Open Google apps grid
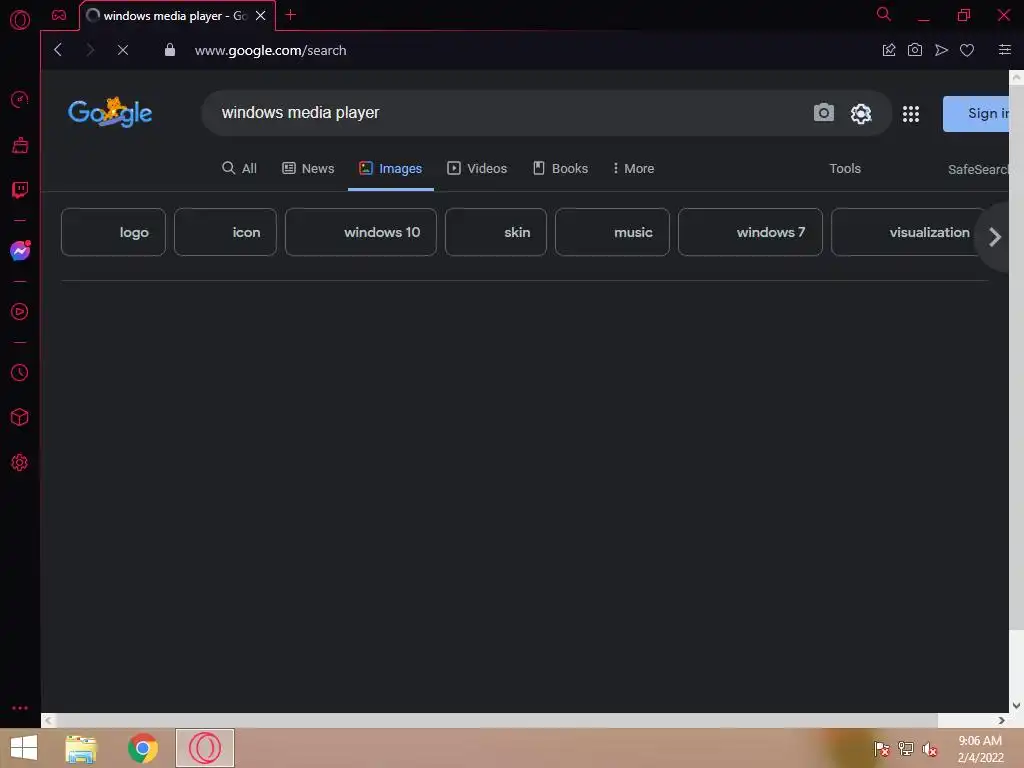The height and width of the screenshot is (768, 1024). (911, 114)
